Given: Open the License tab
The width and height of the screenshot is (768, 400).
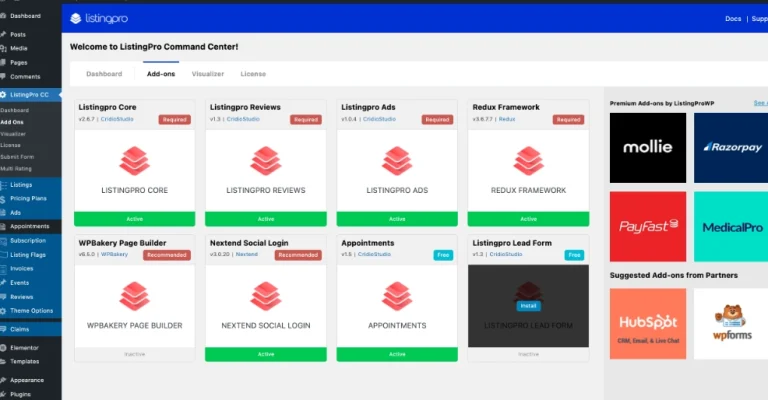Looking at the screenshot, I should 253,74.
